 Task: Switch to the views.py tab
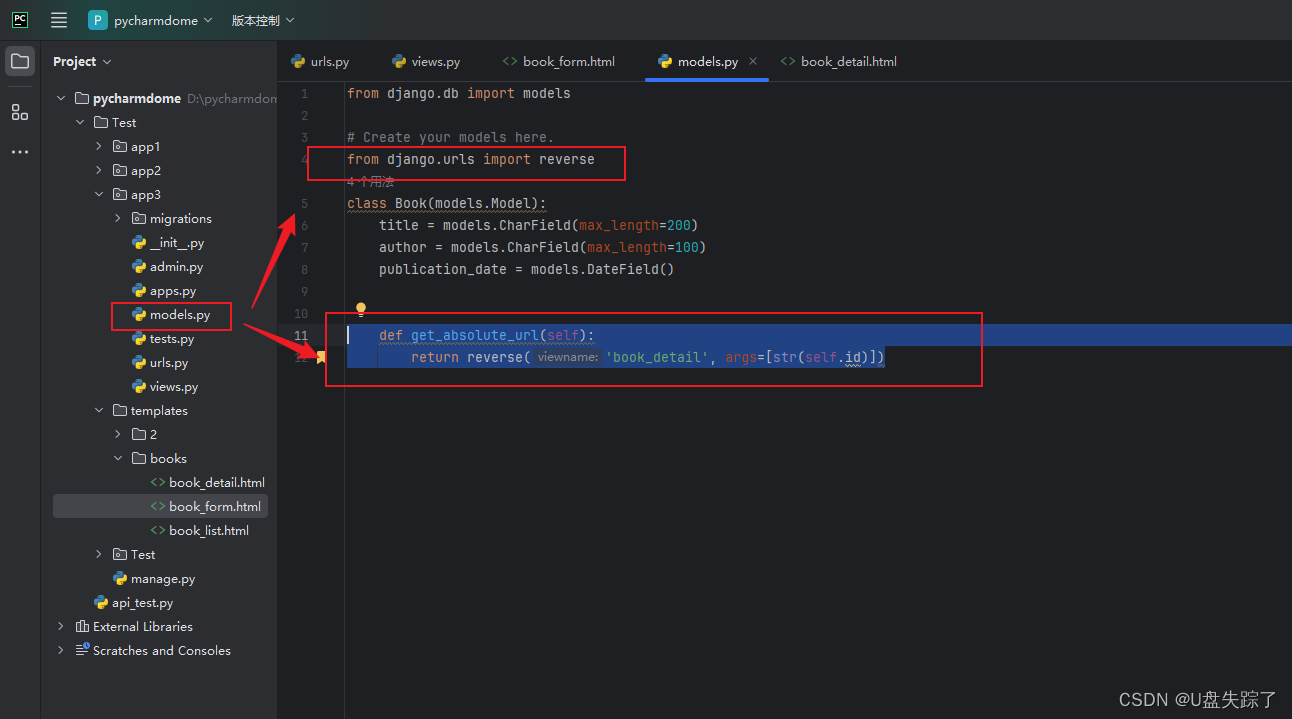click(x=434, y=61)
